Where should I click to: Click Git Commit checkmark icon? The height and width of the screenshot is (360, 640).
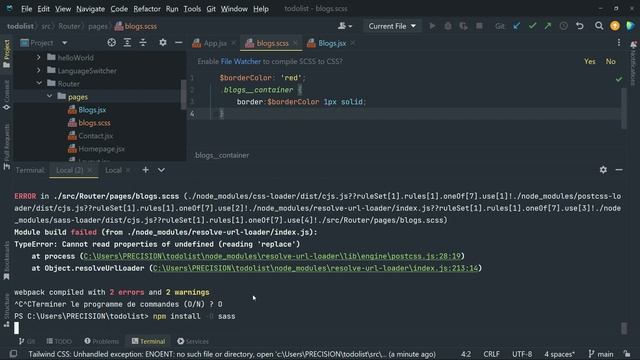click(532, 26)
